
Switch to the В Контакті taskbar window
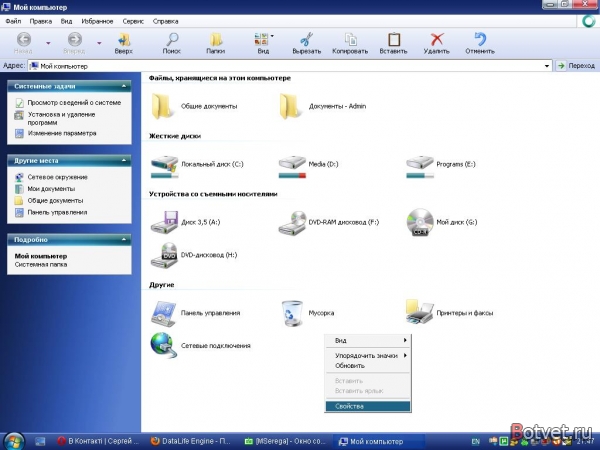[x=98, y=441]
